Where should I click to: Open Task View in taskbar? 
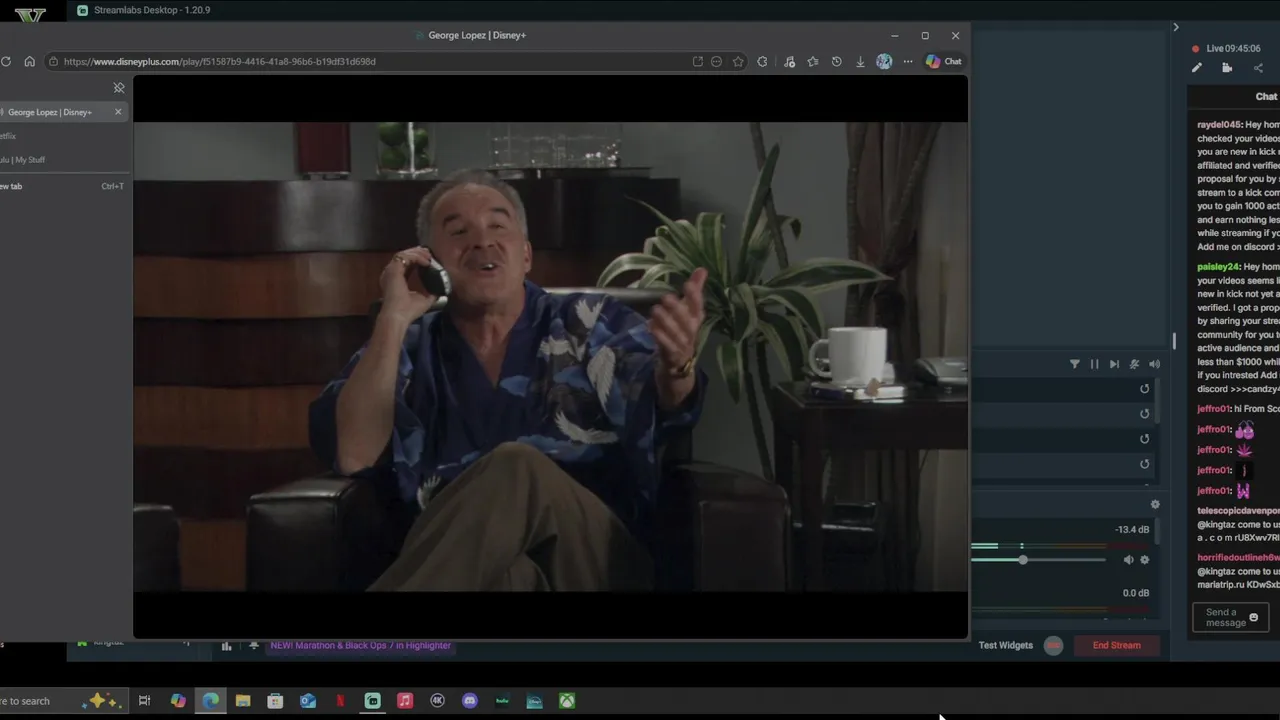tap(144, 701)
